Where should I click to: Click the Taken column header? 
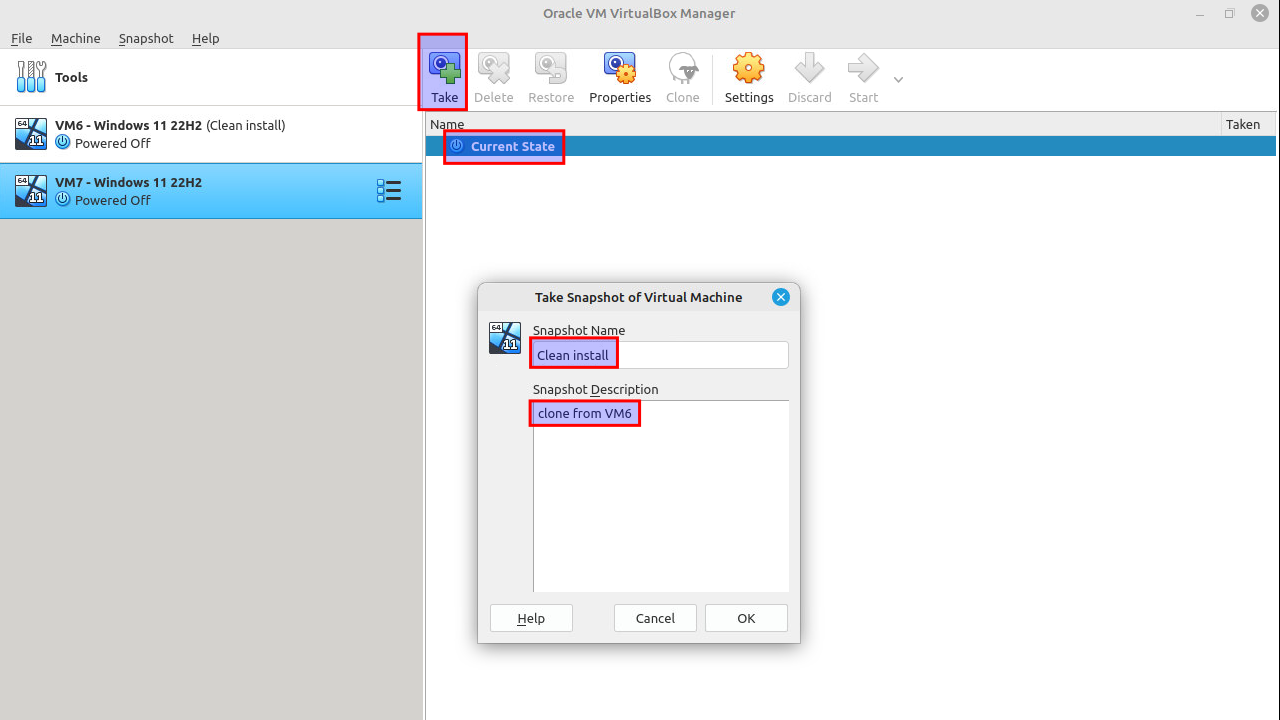pos(1249,124)
